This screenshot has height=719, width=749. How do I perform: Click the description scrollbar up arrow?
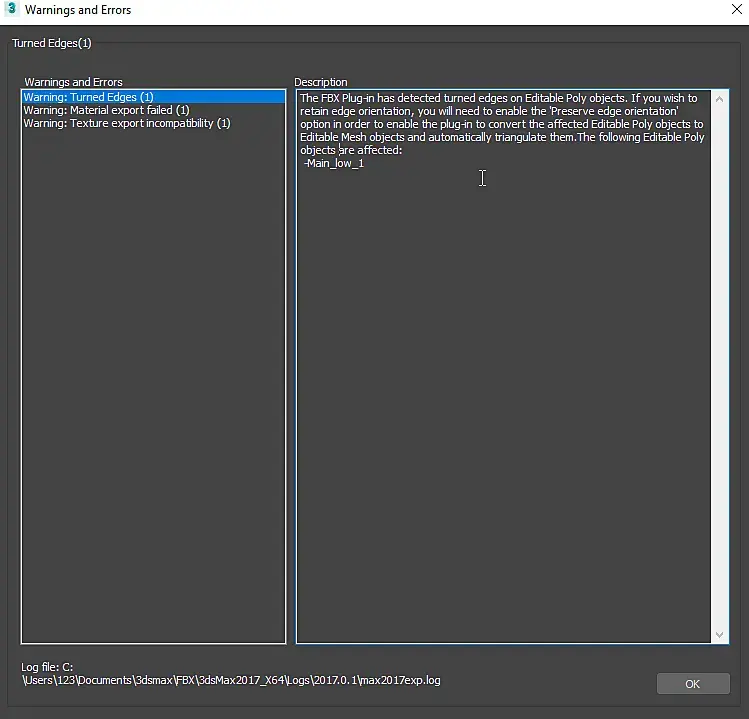click(x=719, y=99)
